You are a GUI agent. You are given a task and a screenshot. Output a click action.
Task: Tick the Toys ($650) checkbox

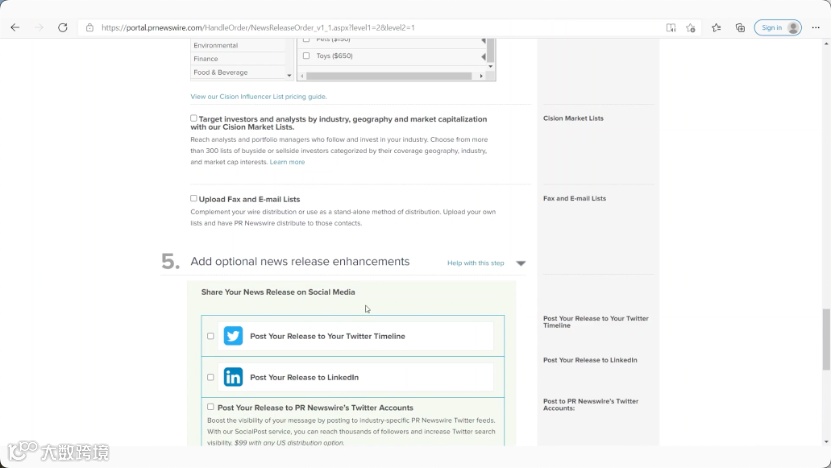click(306, 56)
